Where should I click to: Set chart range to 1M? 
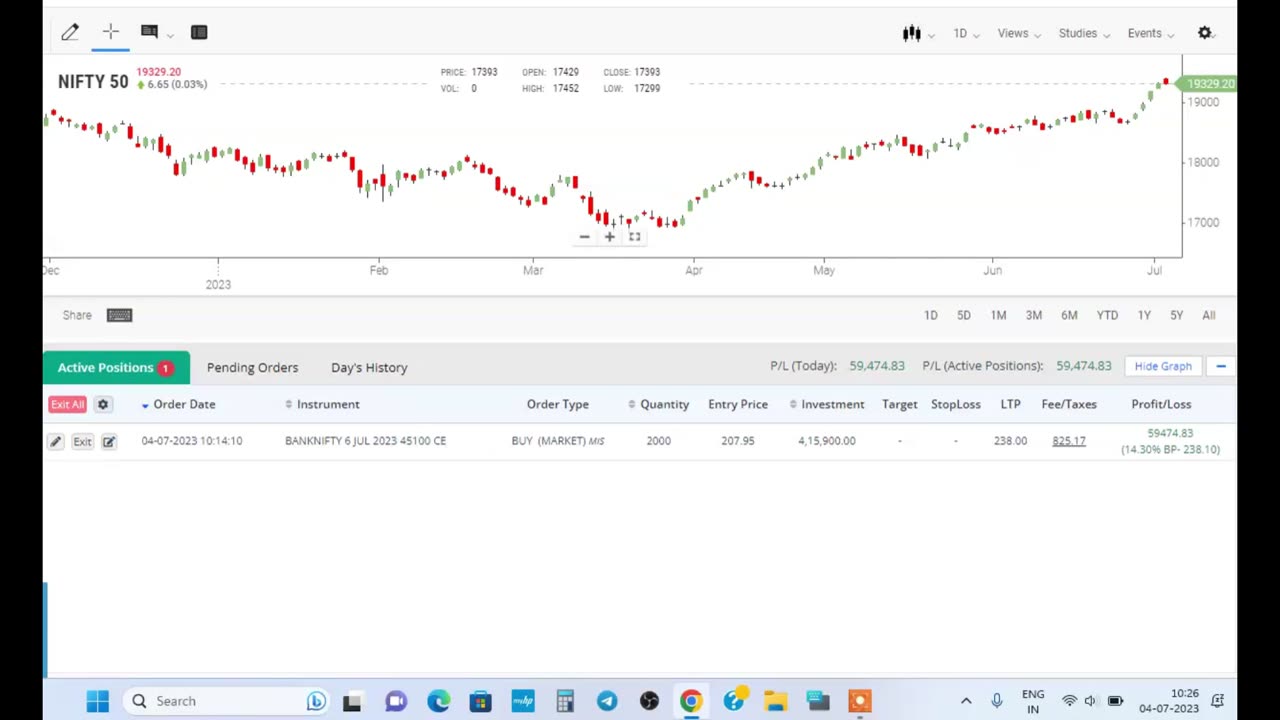[x=998, y=315]
